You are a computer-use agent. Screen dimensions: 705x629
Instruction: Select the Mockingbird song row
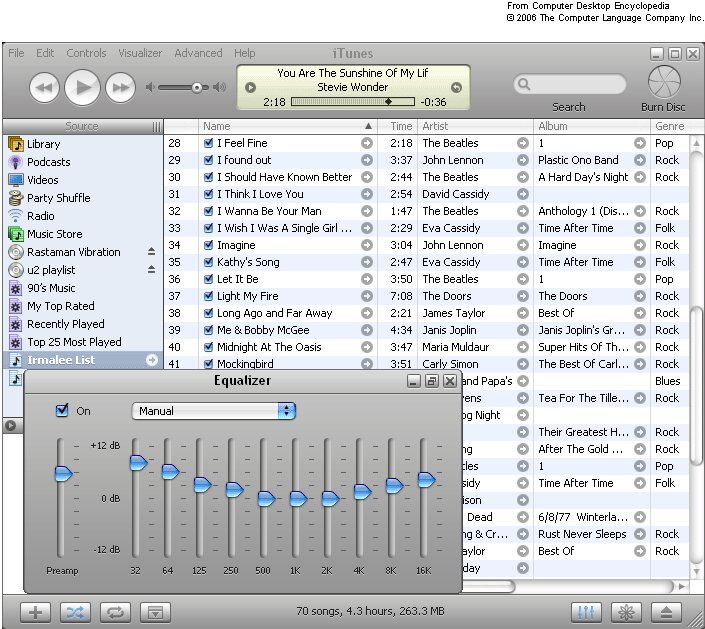[x=426, y=364]
